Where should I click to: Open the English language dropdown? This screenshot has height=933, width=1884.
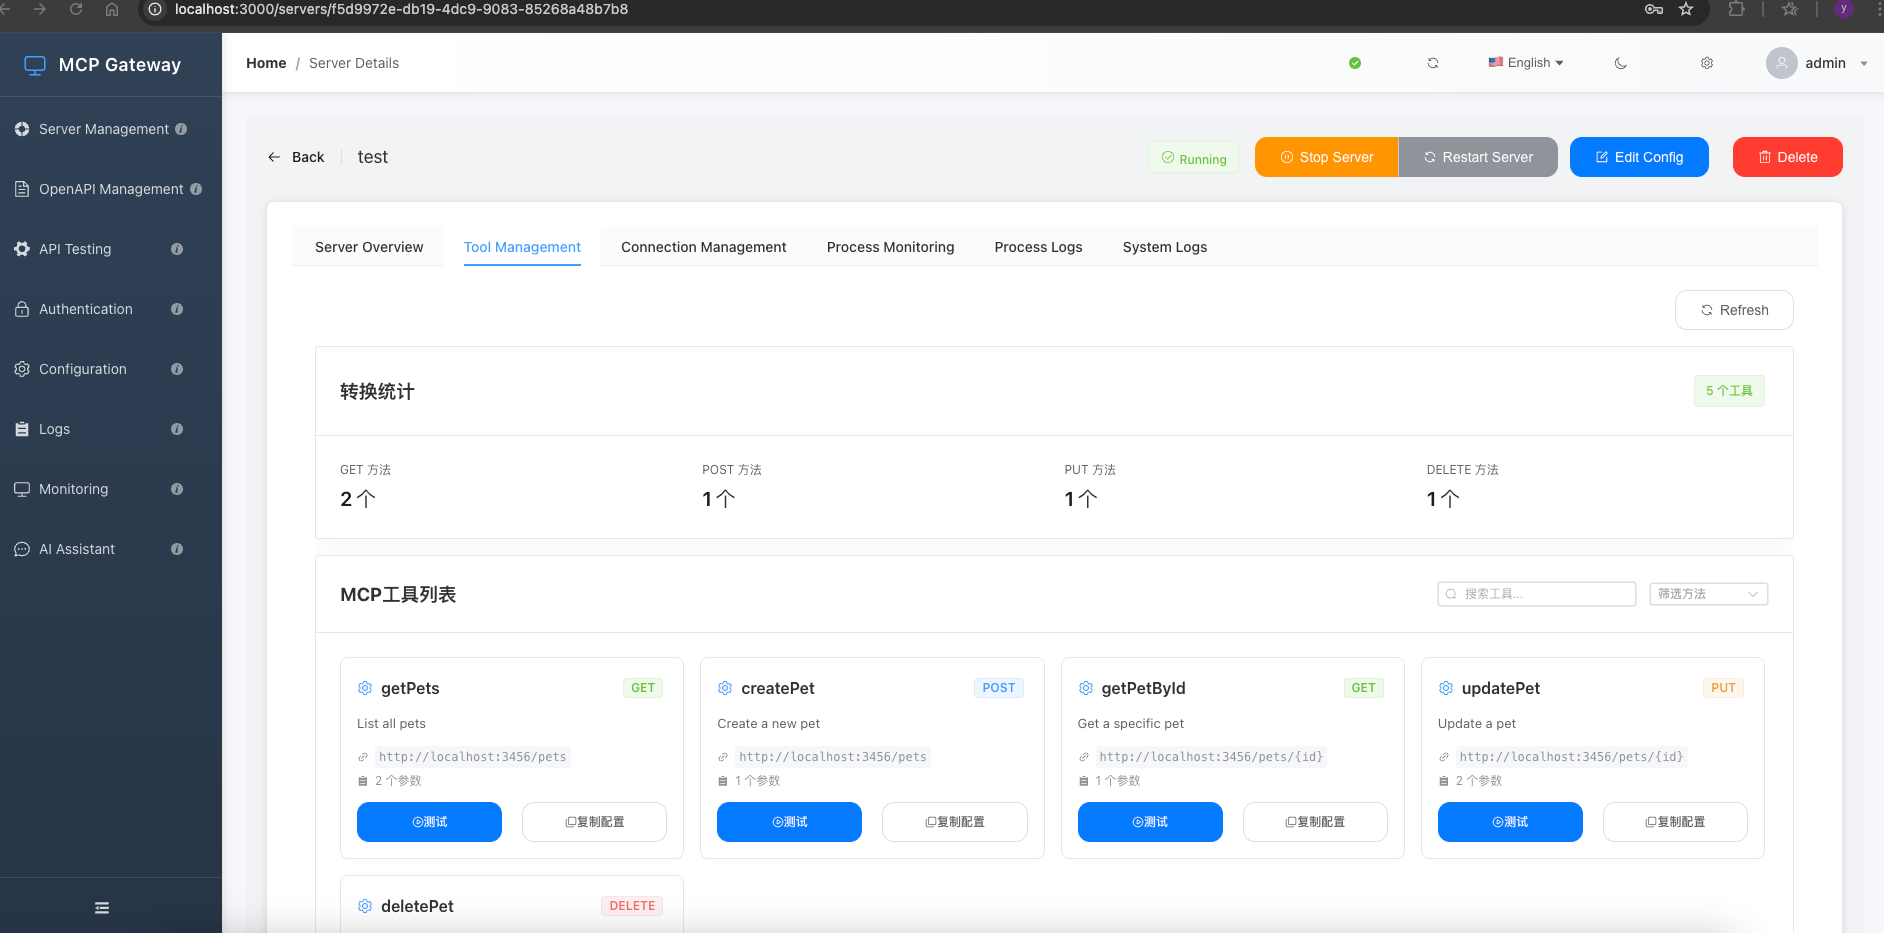[x=1526, y=63]
